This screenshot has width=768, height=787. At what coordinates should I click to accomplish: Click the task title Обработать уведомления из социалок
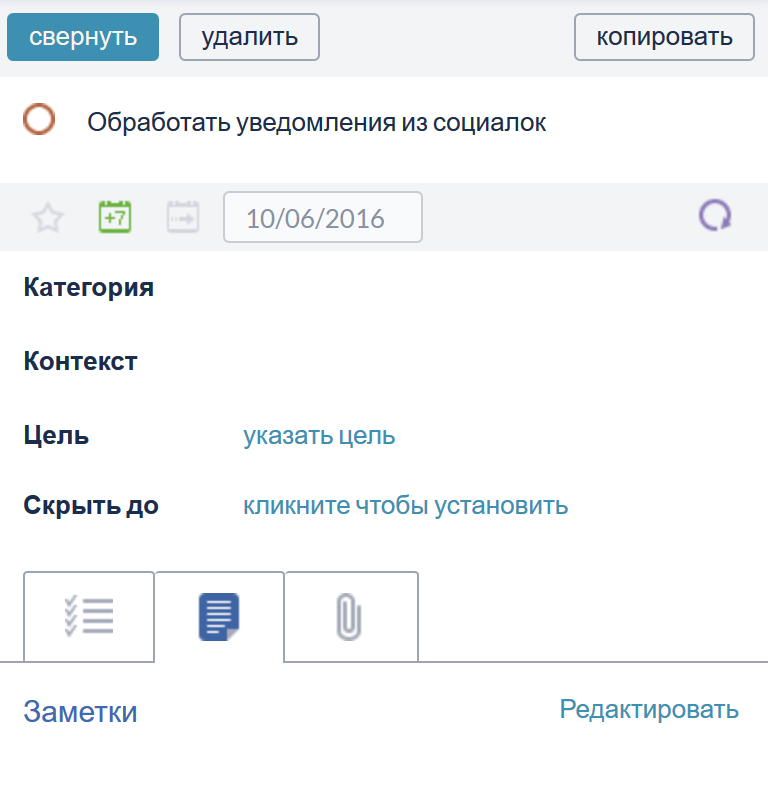point(317,122)
